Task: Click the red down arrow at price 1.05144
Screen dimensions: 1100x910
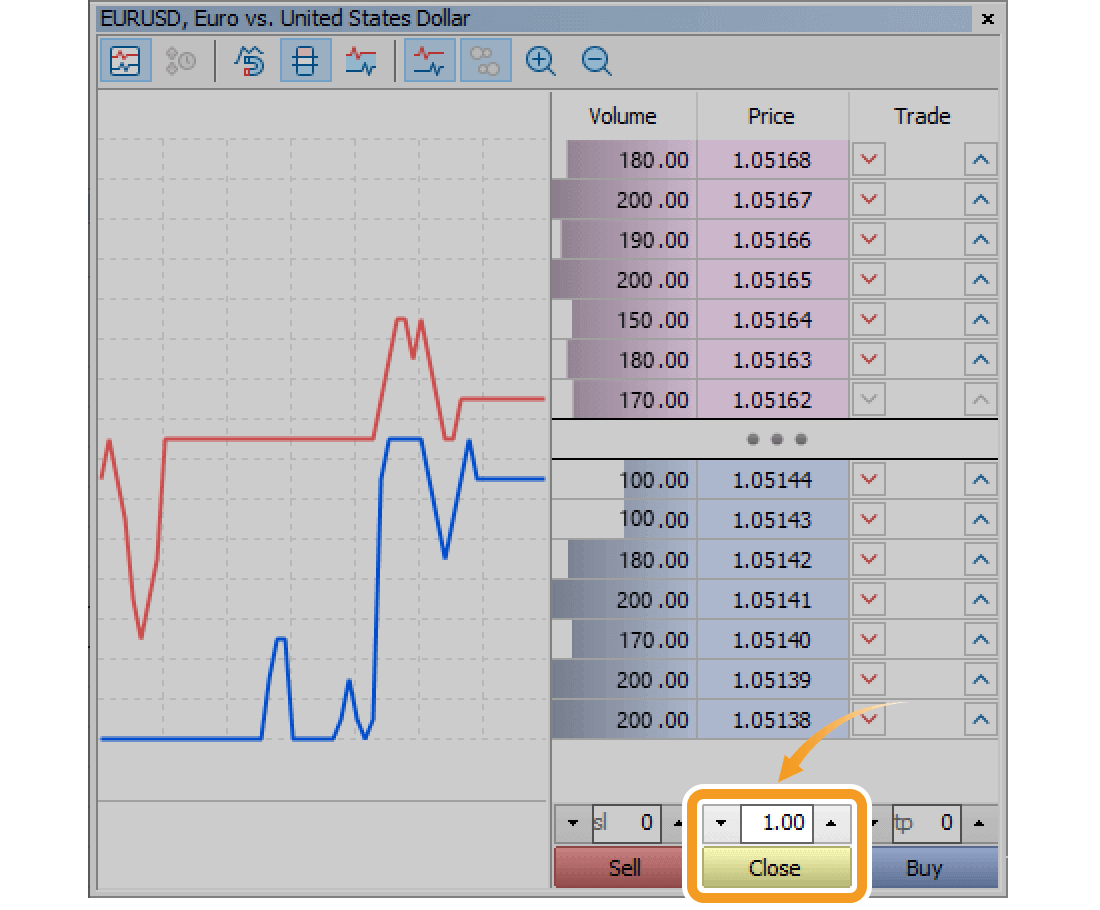Action: tap(869, 480)
